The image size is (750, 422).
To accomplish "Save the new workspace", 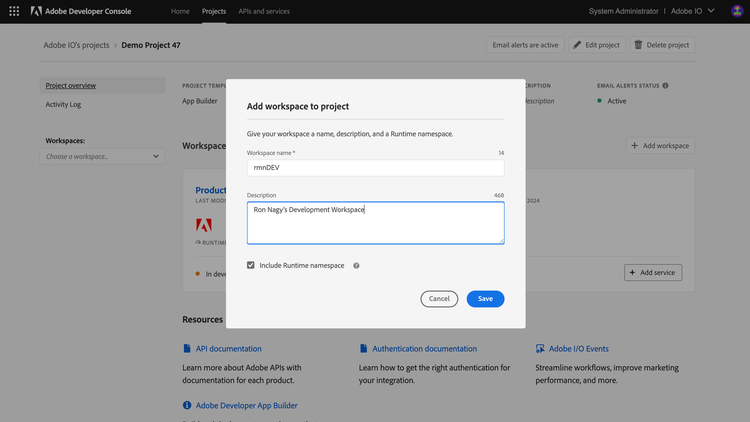I will point(485,299).
